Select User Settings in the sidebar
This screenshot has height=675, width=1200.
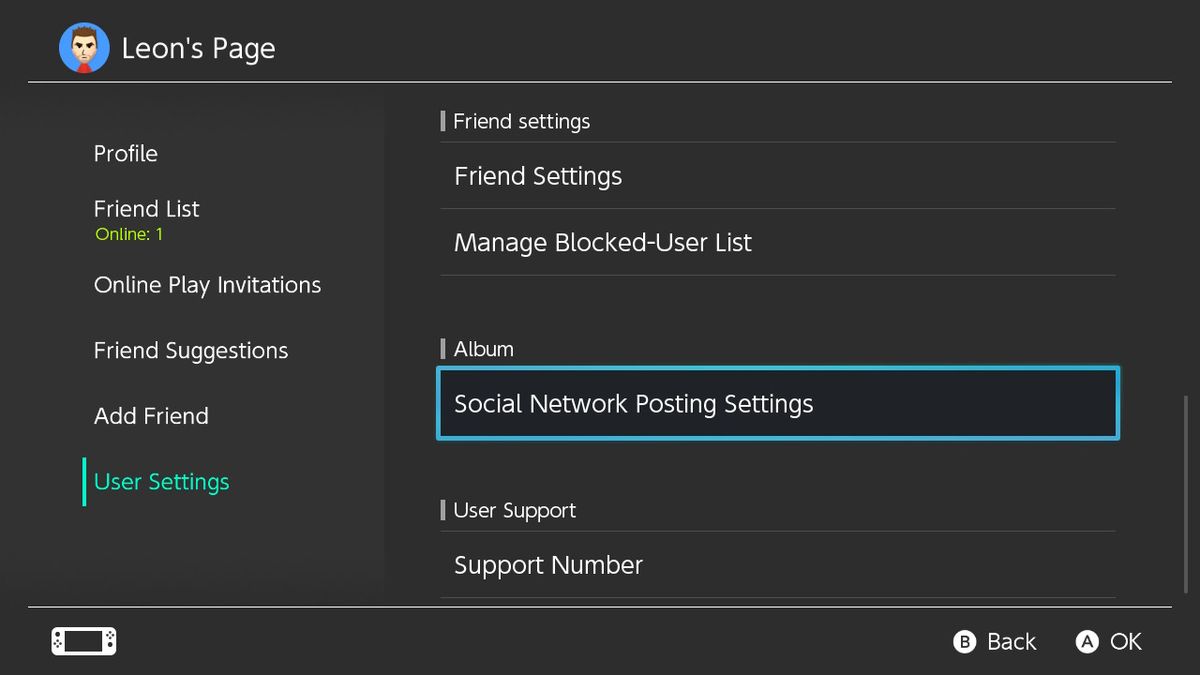(x=160, y=481)
